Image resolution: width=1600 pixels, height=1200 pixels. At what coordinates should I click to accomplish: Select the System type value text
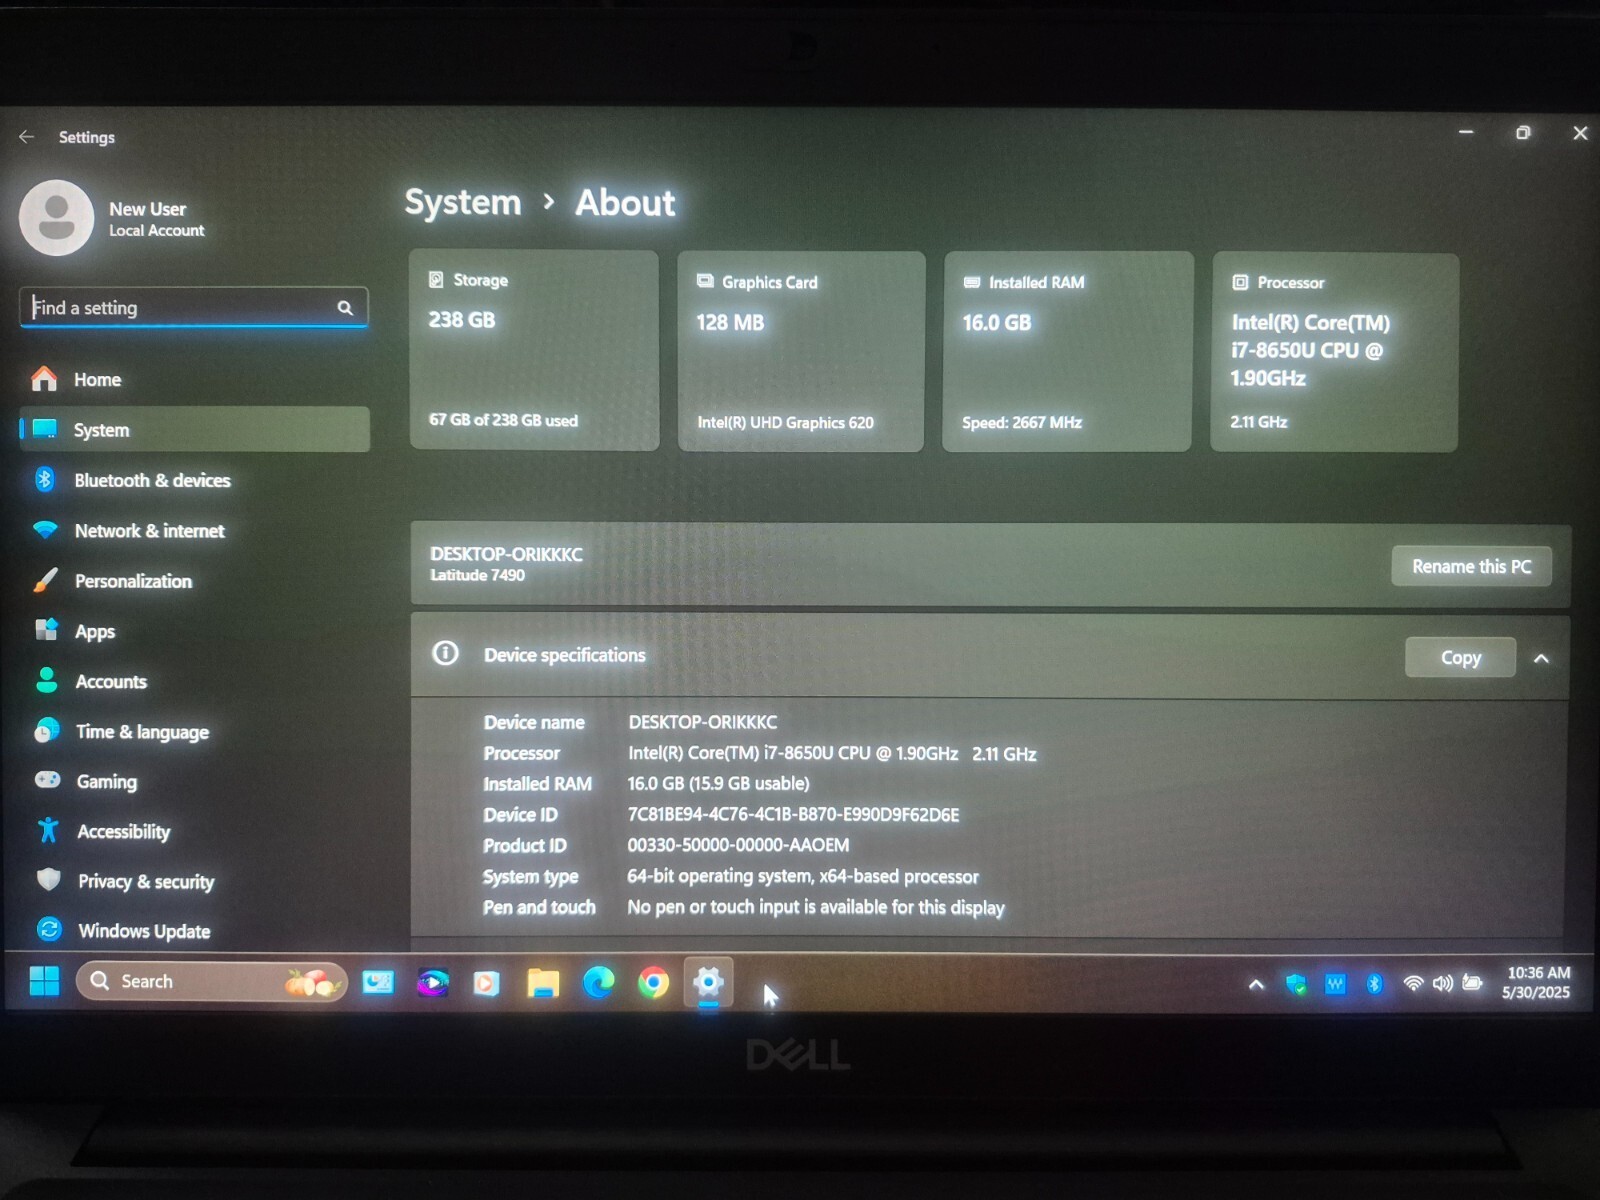tap(803, 877)
